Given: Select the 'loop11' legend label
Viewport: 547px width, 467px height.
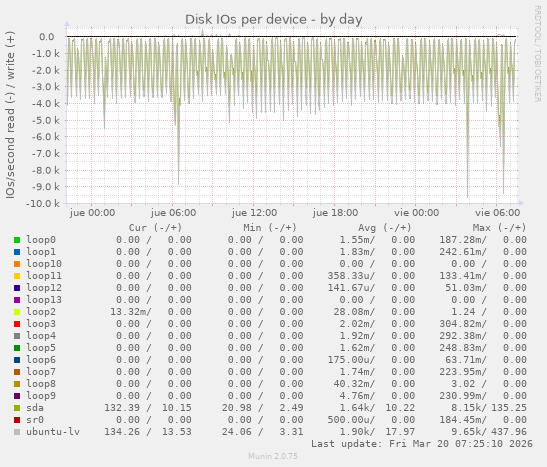Looking at the screenshot, I should [x=44, y=276].
